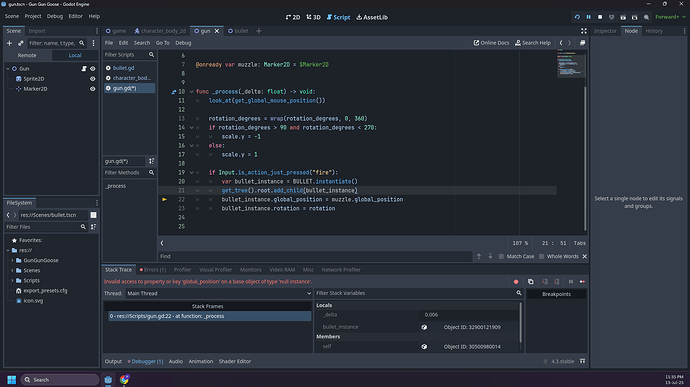Image resolution: width=690 pixels, height=387 pixels.
Task: Open Search Help
Action: [x=533, y=43]
